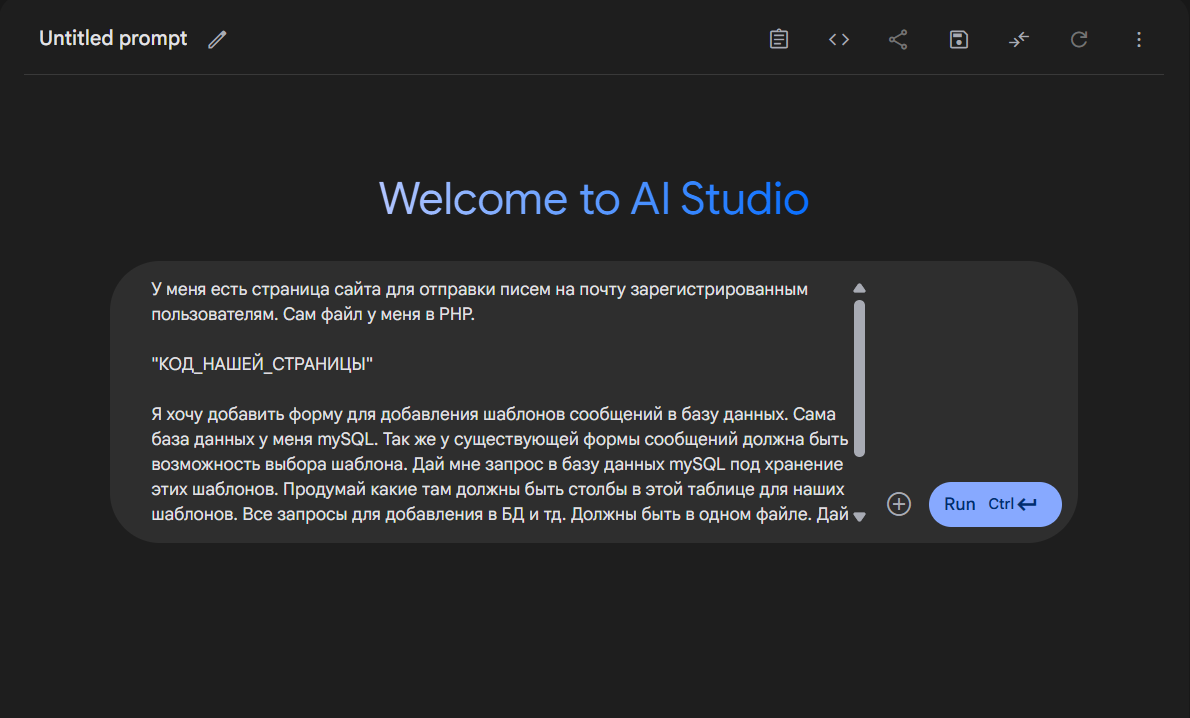Click the line starting "Я хочу добавить форму"
Screen dimensions: 1190x718
(493, 414)
